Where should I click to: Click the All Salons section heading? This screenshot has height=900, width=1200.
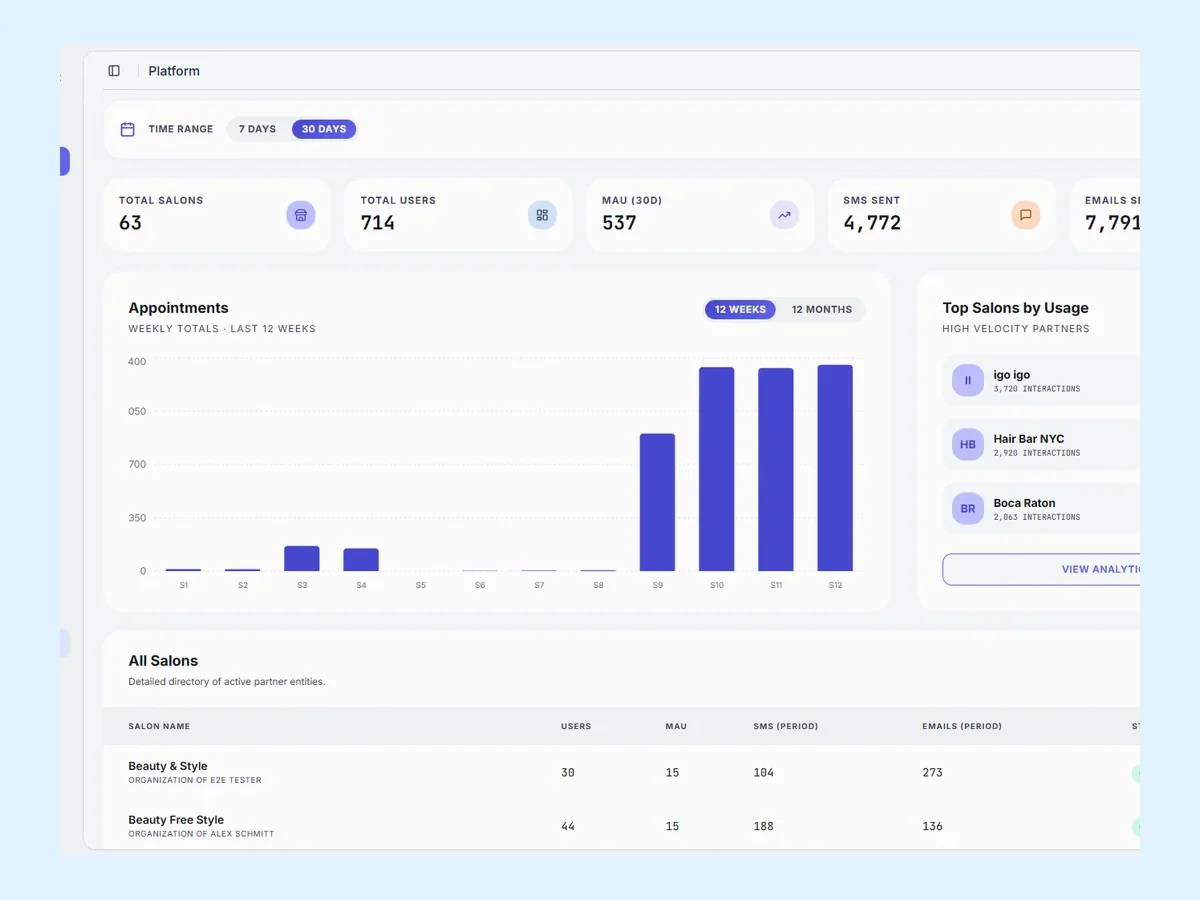point(163,661)
